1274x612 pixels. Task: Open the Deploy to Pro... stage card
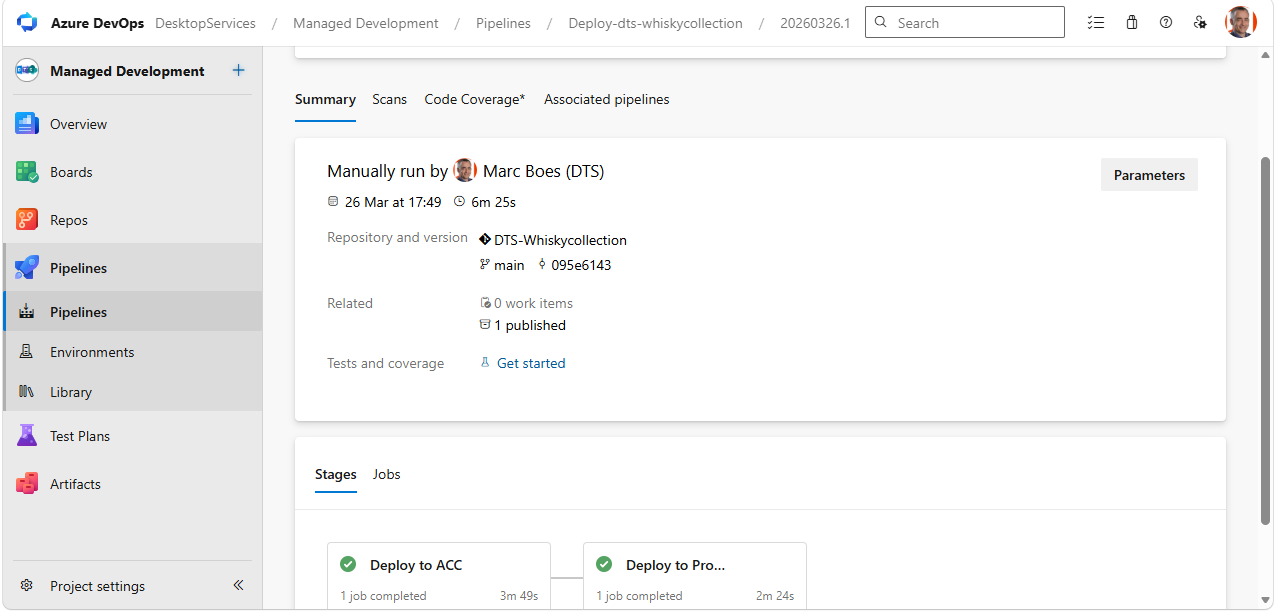[x=695, y=576]
